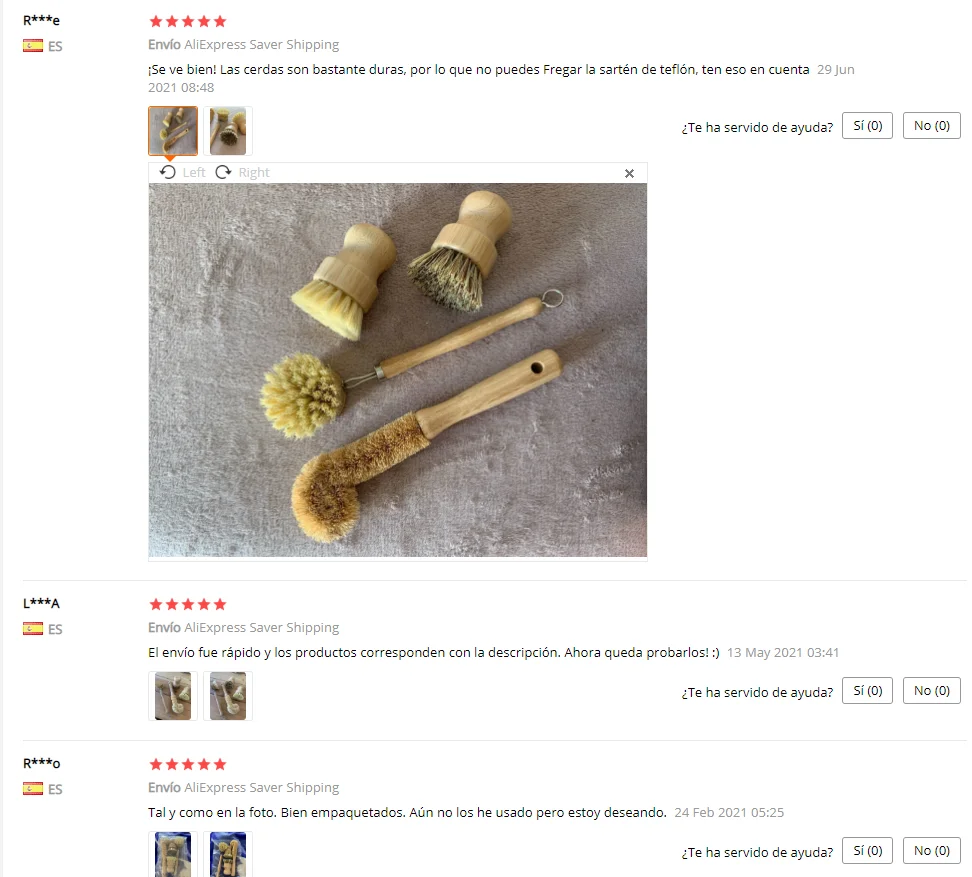Screen dimensions: 972x877
Task: Vote Sí on L***A's review
Action: click(x=867, y=690)
